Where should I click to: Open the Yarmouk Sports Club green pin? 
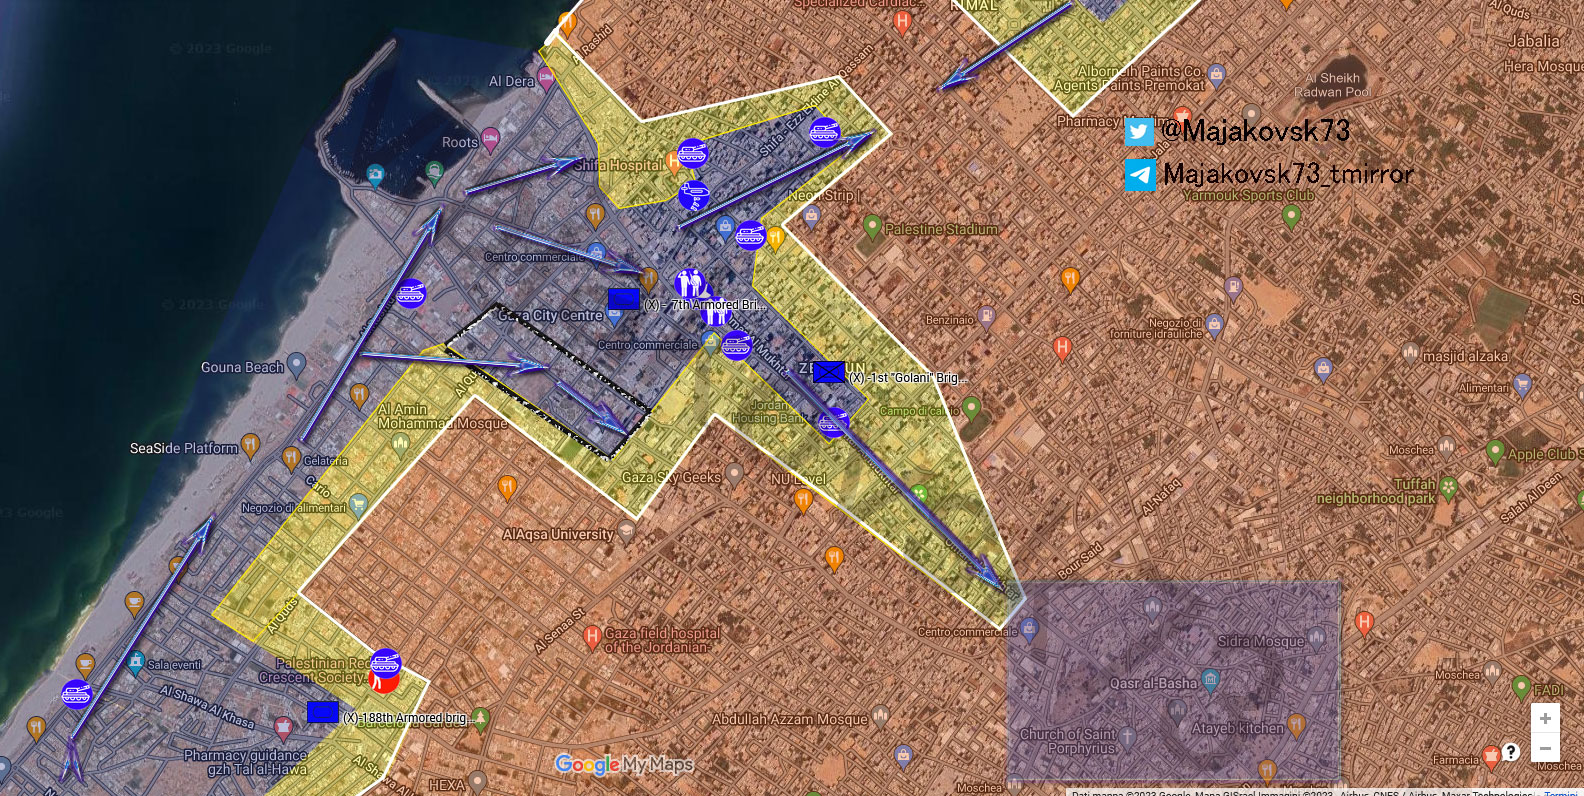pos(1292,216)
